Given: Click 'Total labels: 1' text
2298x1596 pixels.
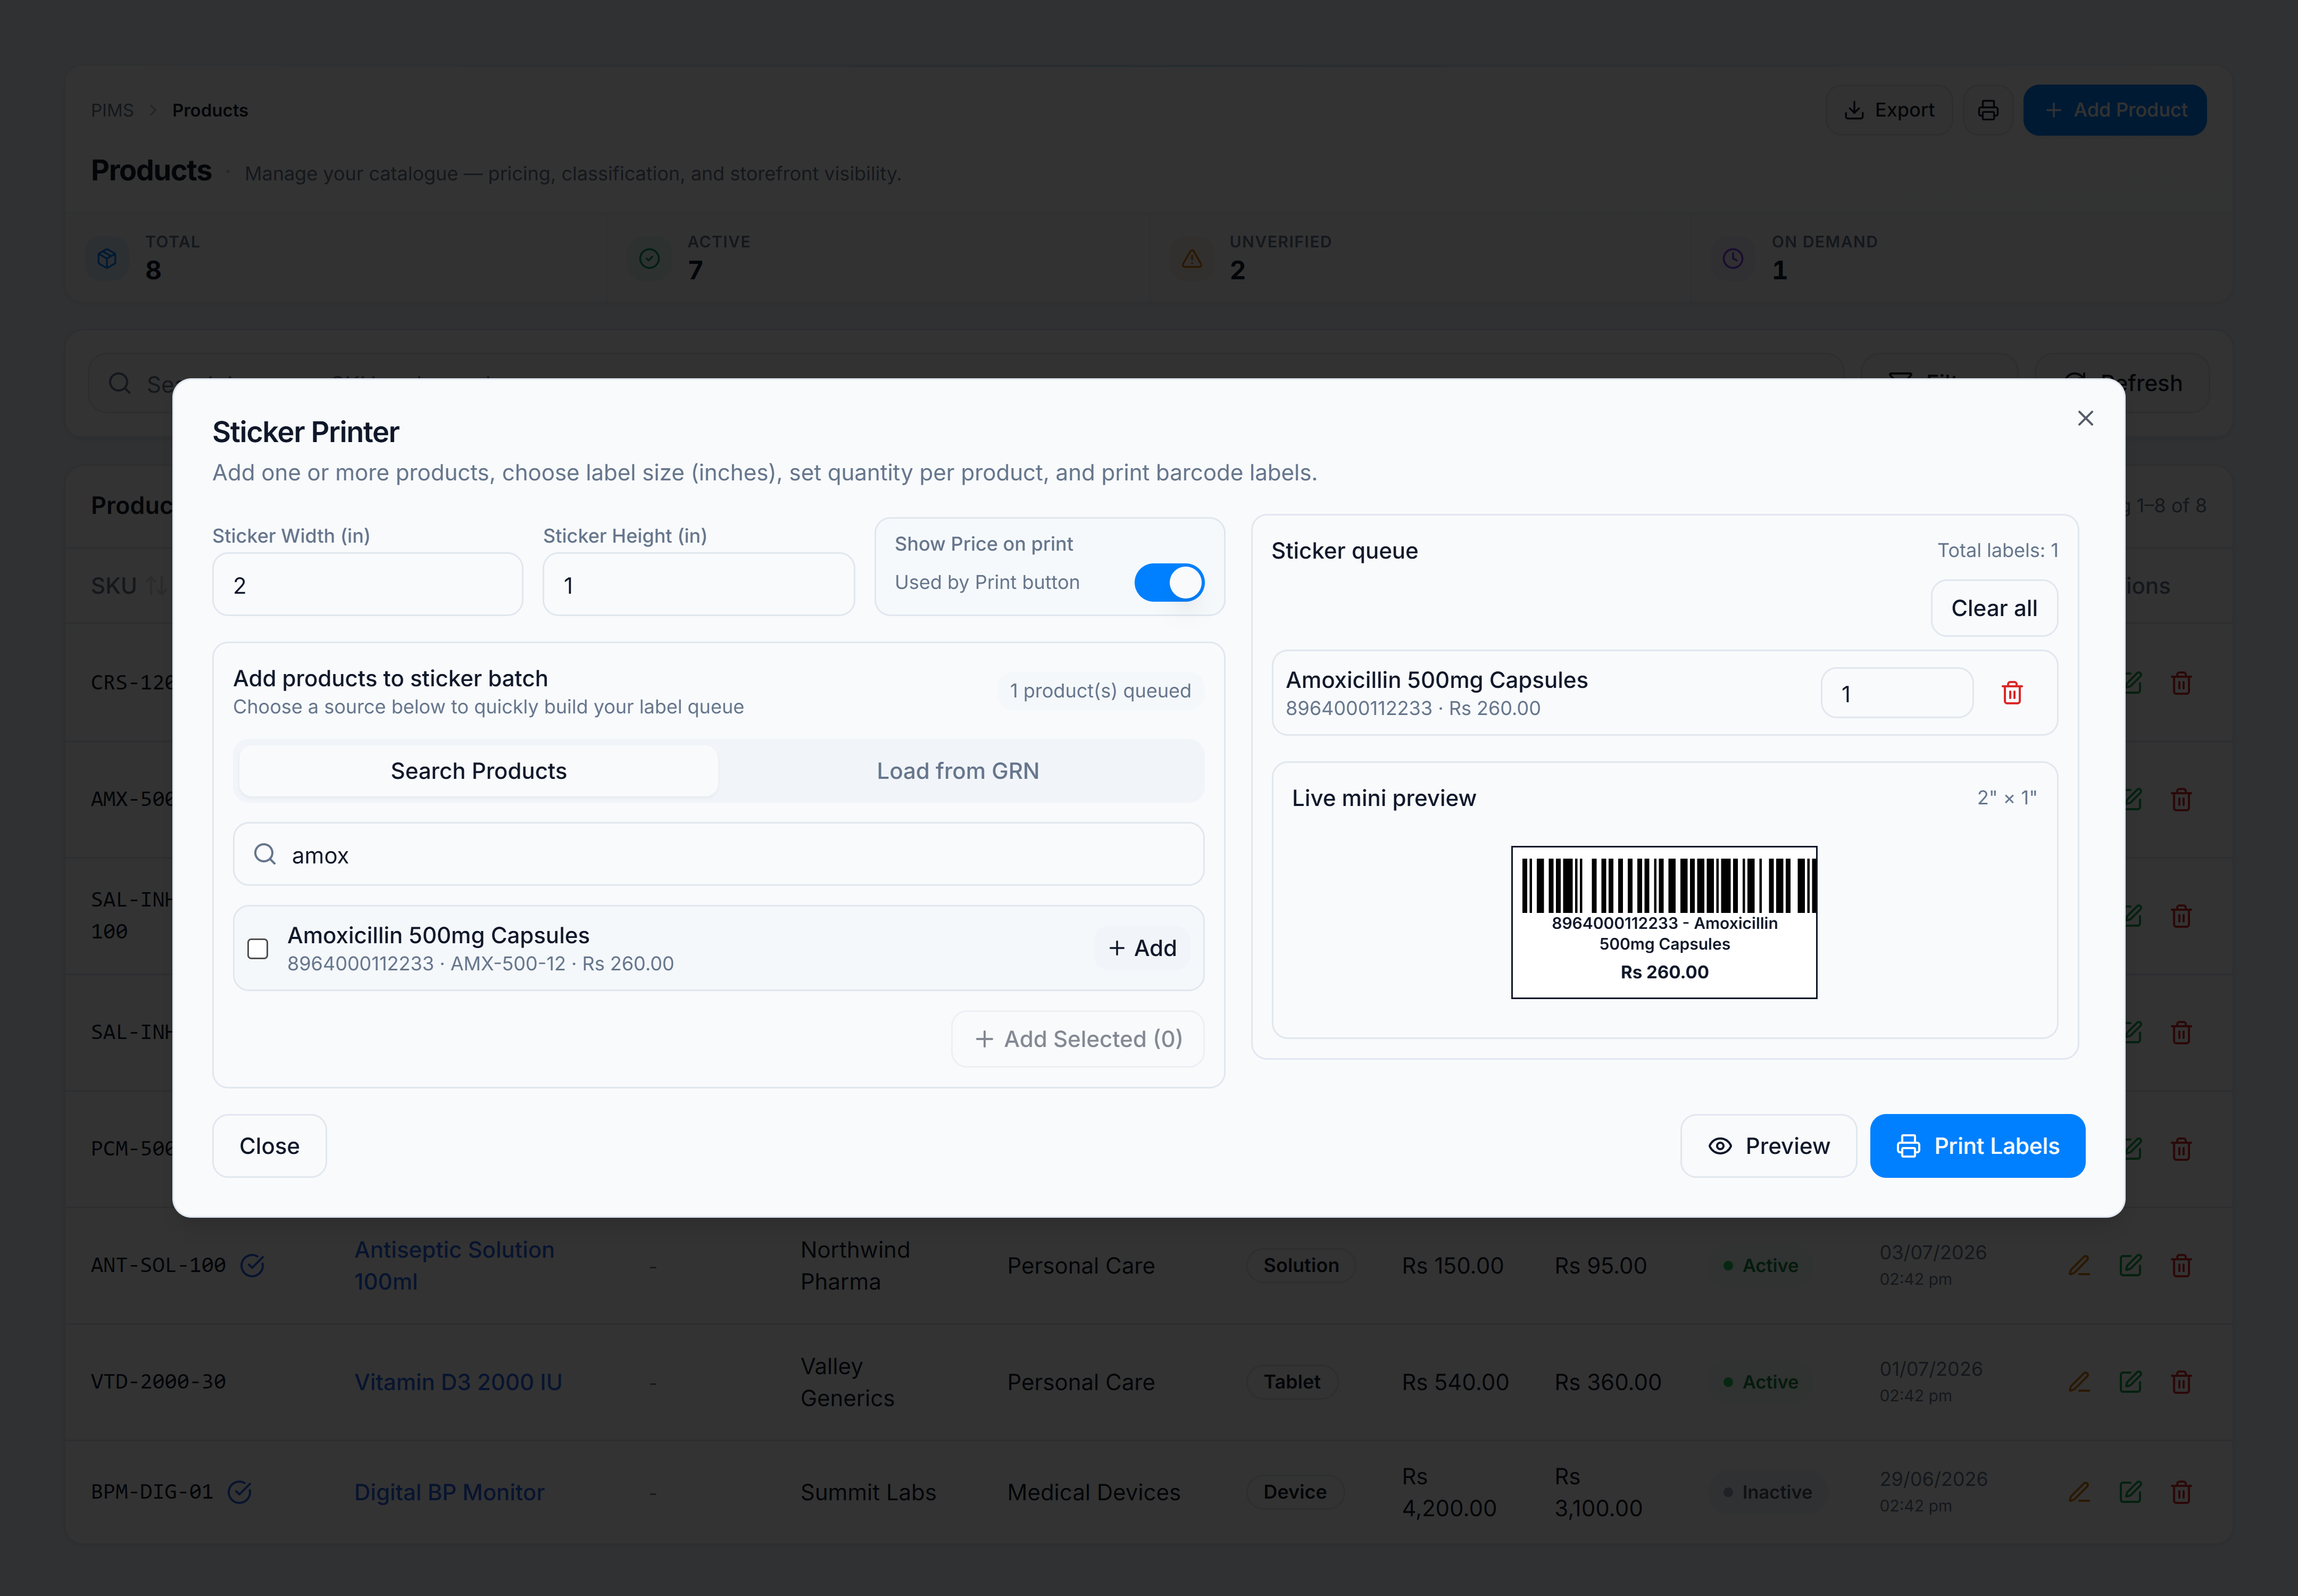Looking at the screenshot, I should point(1997,550).
